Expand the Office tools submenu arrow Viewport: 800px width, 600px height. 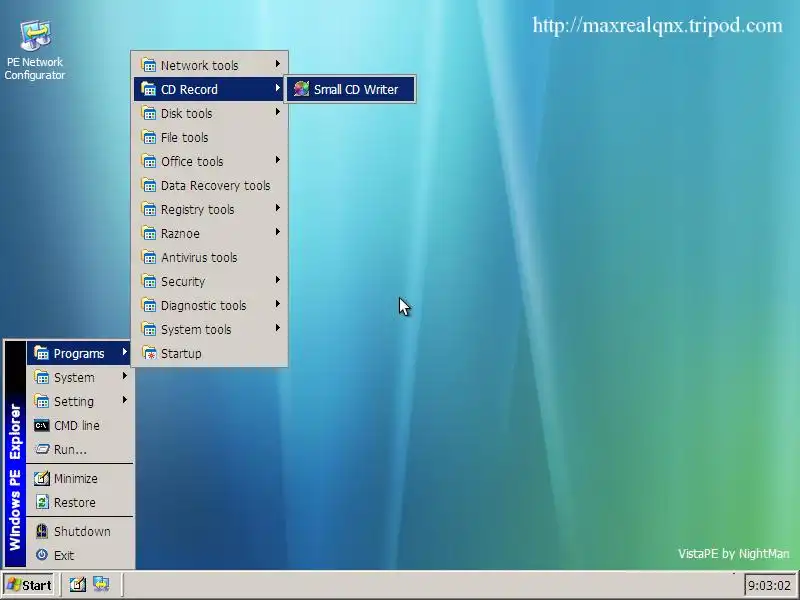click(x=278, y=160)
